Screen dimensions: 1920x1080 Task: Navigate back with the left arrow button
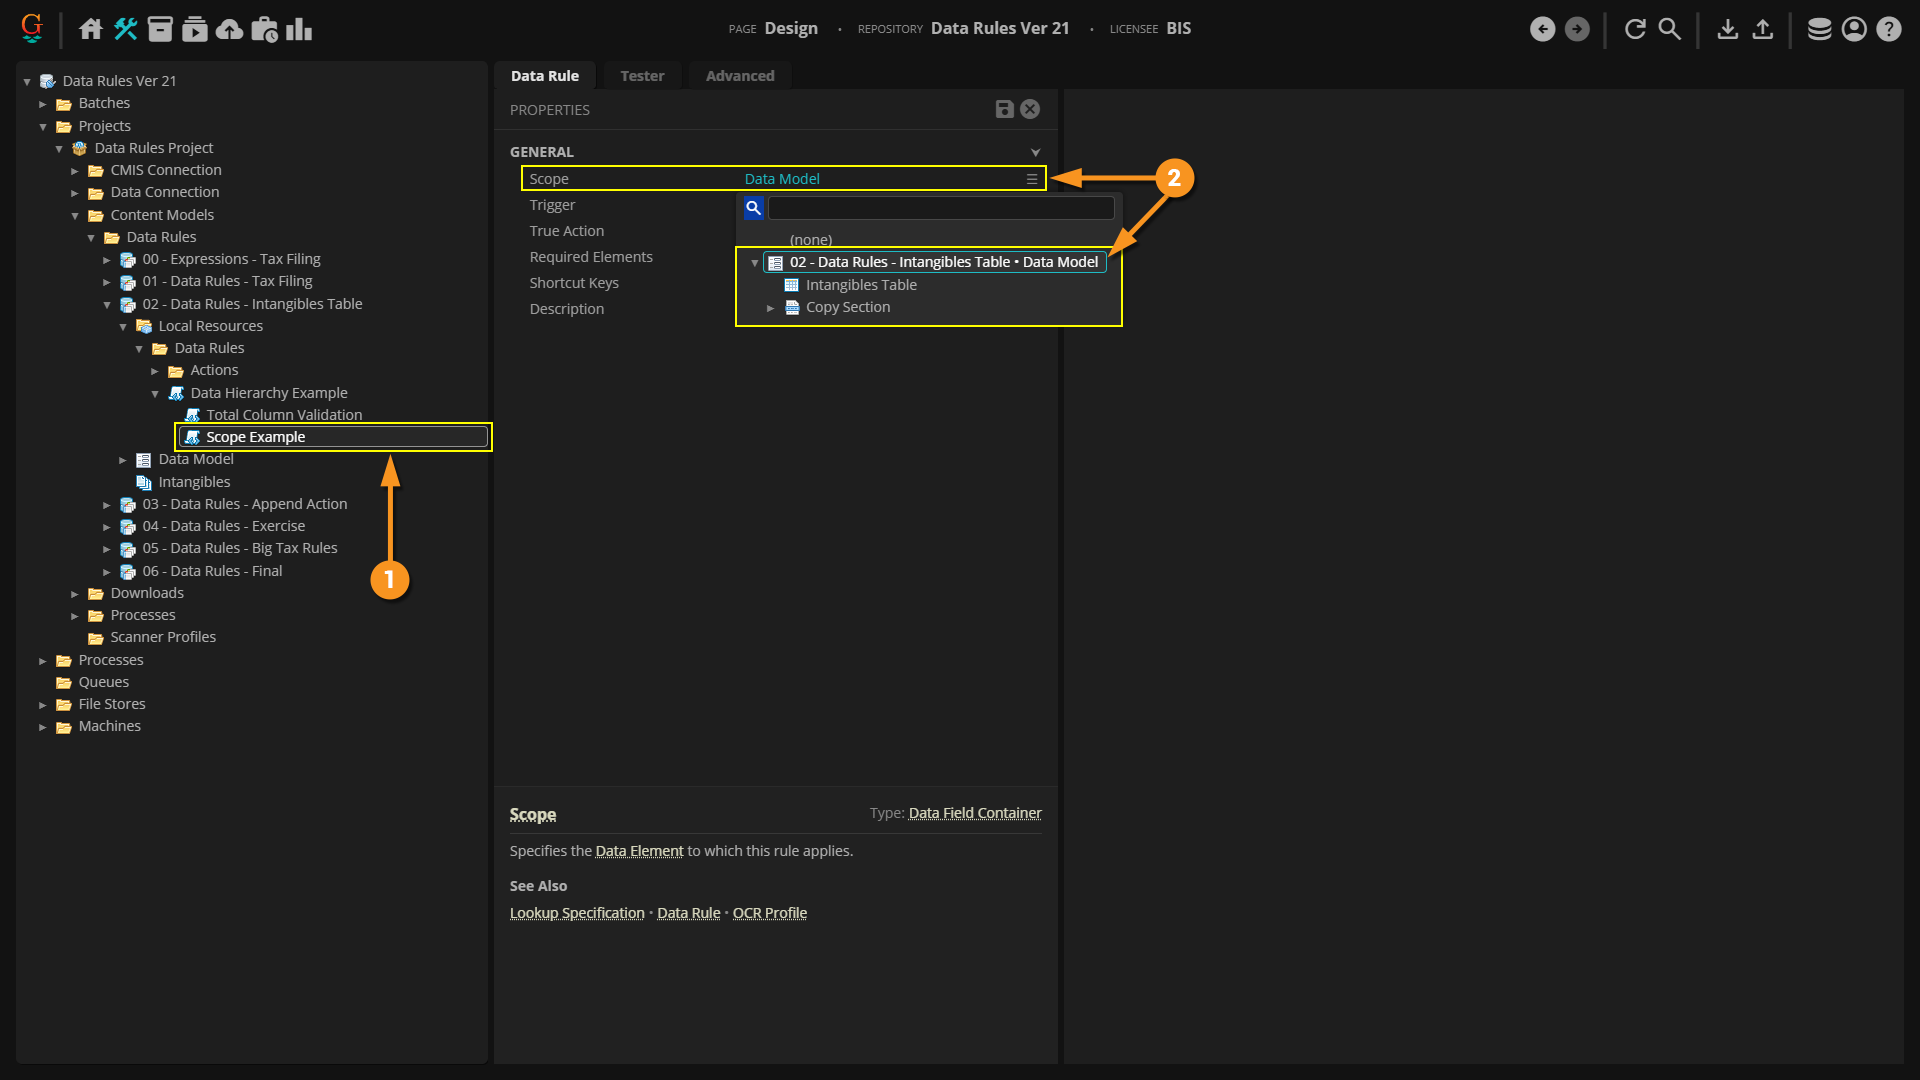(x=1542, y=29)
